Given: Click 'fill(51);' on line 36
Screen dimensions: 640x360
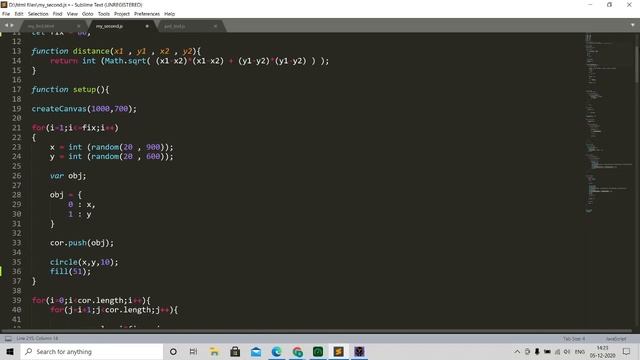Looking at the screenshot, I should 70,271.
